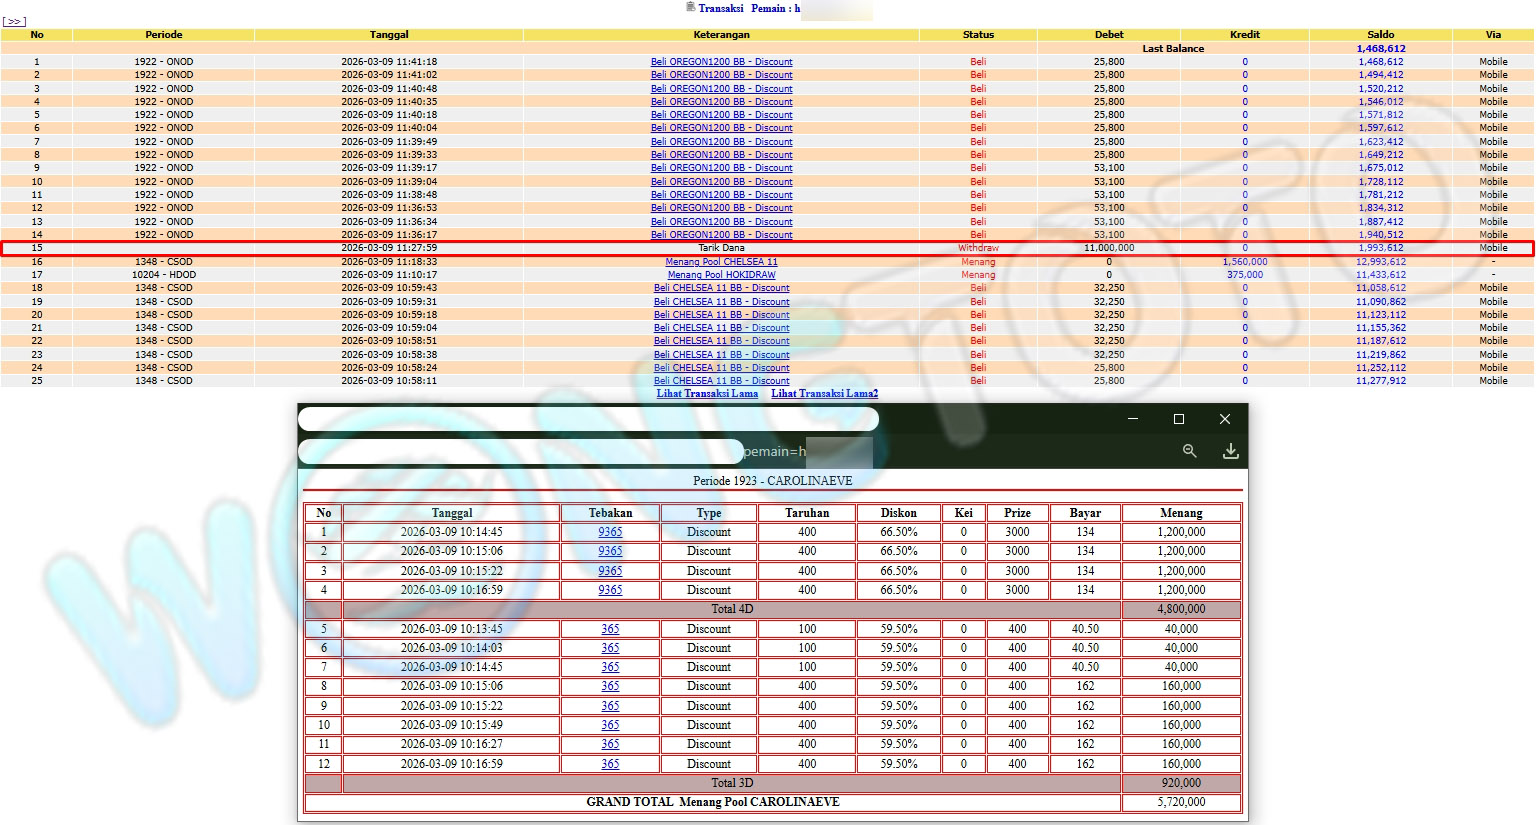The image size is (1539, 825).
Task: Click Tebakan 365 link in row 12
Action: 610,764
